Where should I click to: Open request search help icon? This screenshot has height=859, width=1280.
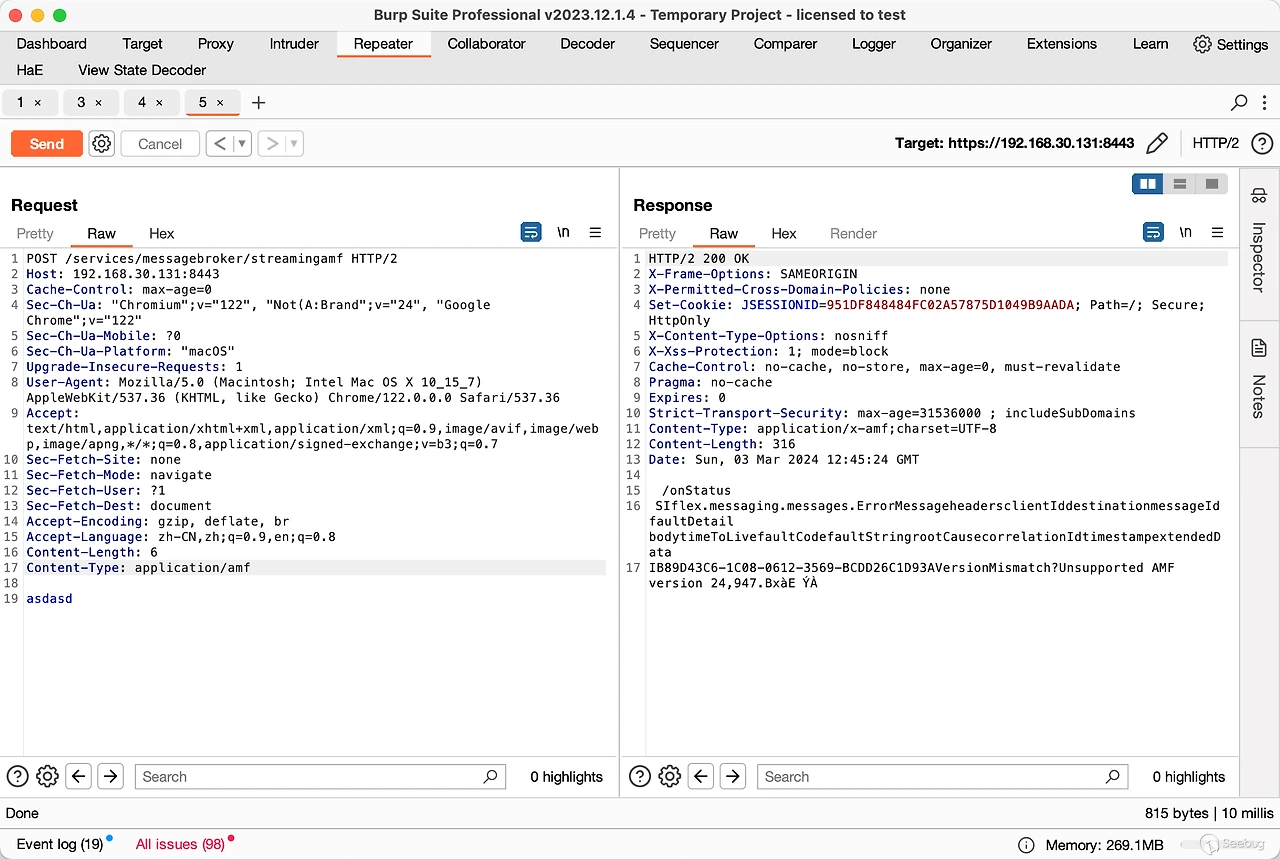17,776
